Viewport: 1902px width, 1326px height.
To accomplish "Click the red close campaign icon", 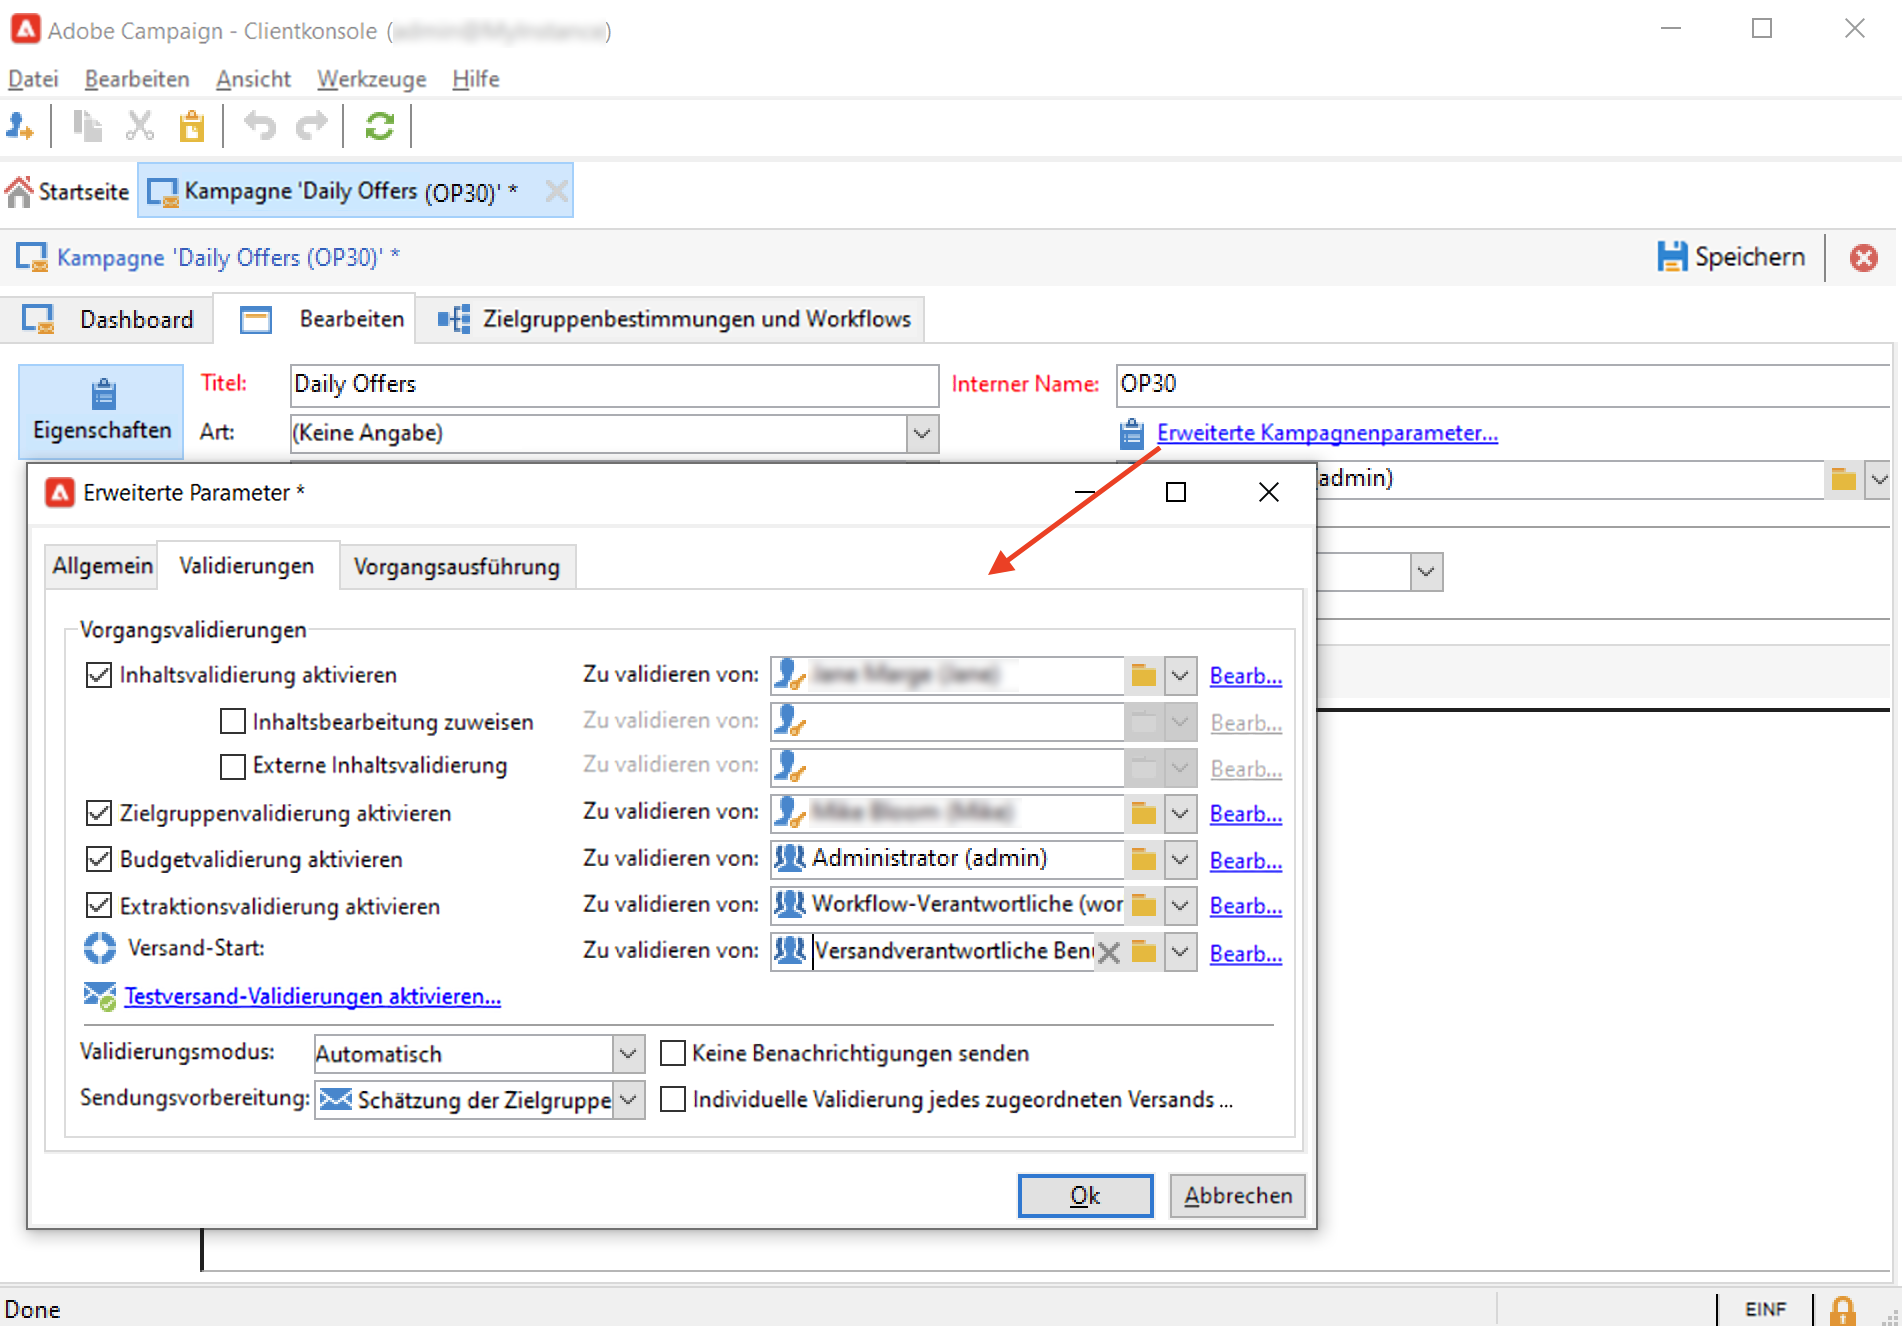I will [1863, 258].
